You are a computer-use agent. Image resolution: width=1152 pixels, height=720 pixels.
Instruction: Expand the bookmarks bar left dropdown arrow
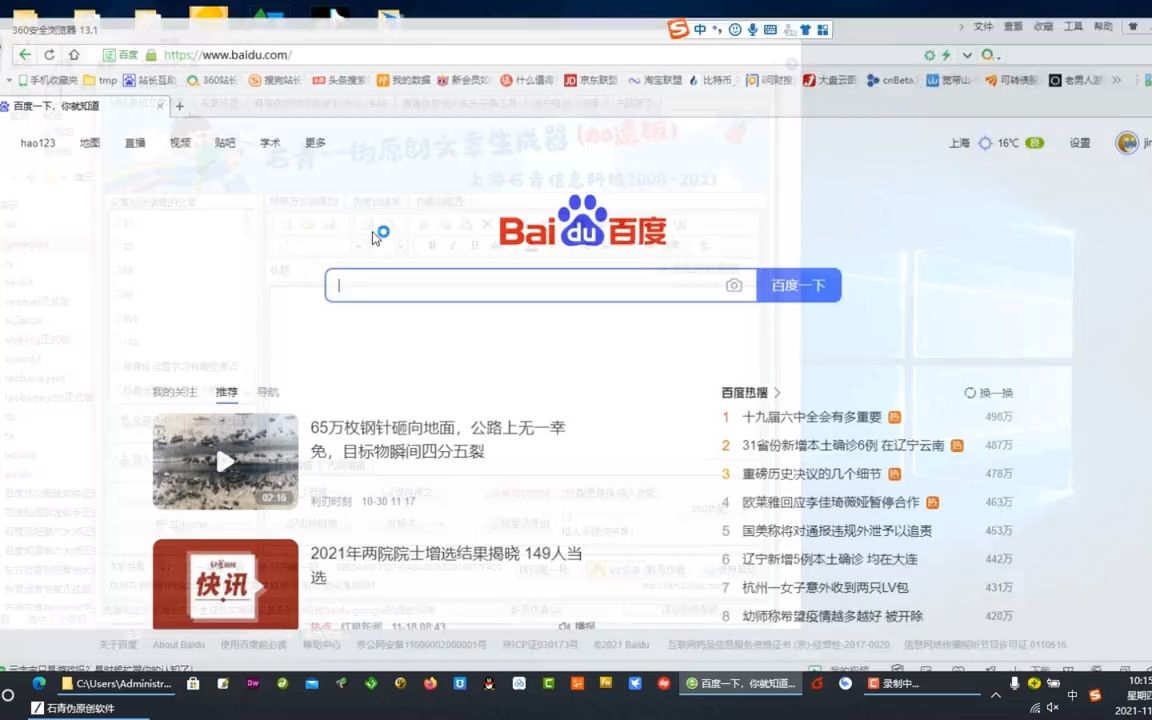pyautogui.click(x=9, y=80)
